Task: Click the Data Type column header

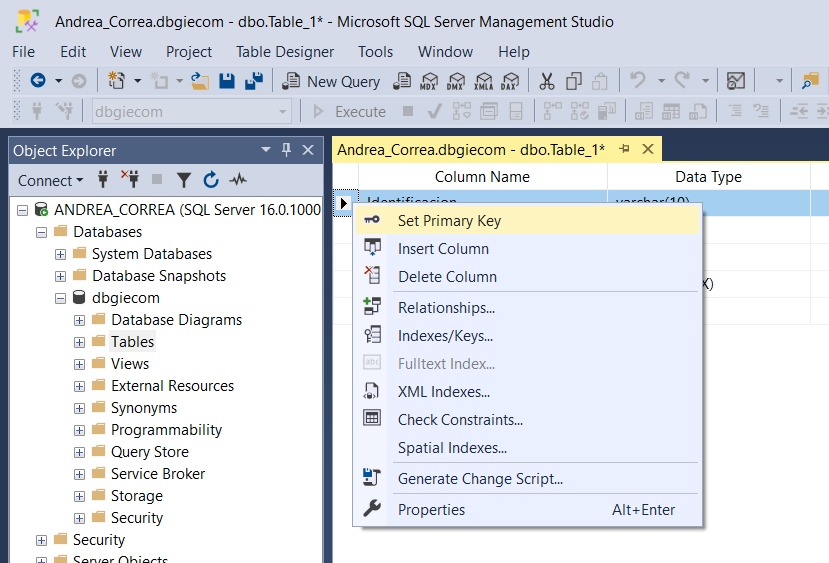Action: (708, 177)
